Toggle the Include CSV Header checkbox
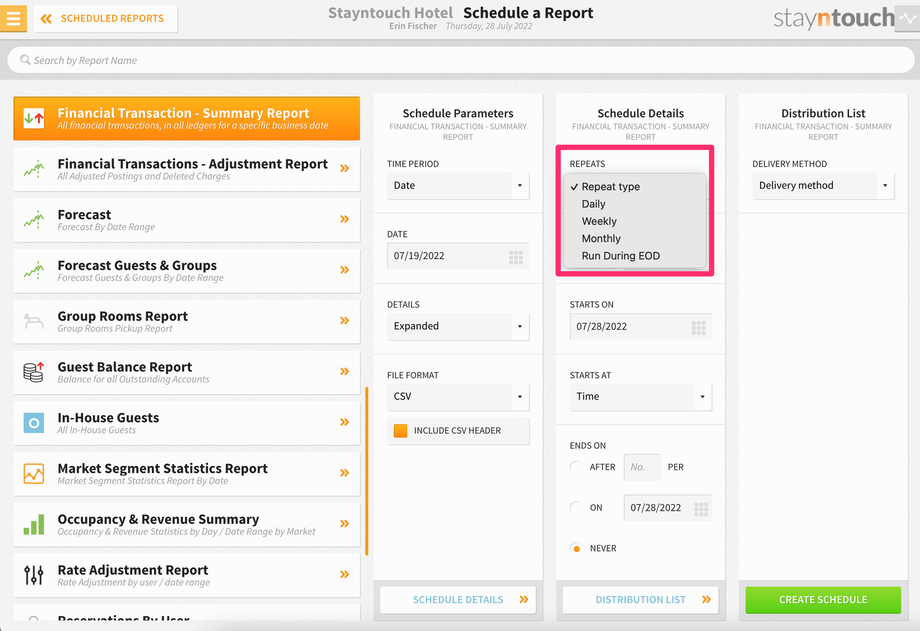This screenshot has height=631, width=920. click(x=400, y=431)
